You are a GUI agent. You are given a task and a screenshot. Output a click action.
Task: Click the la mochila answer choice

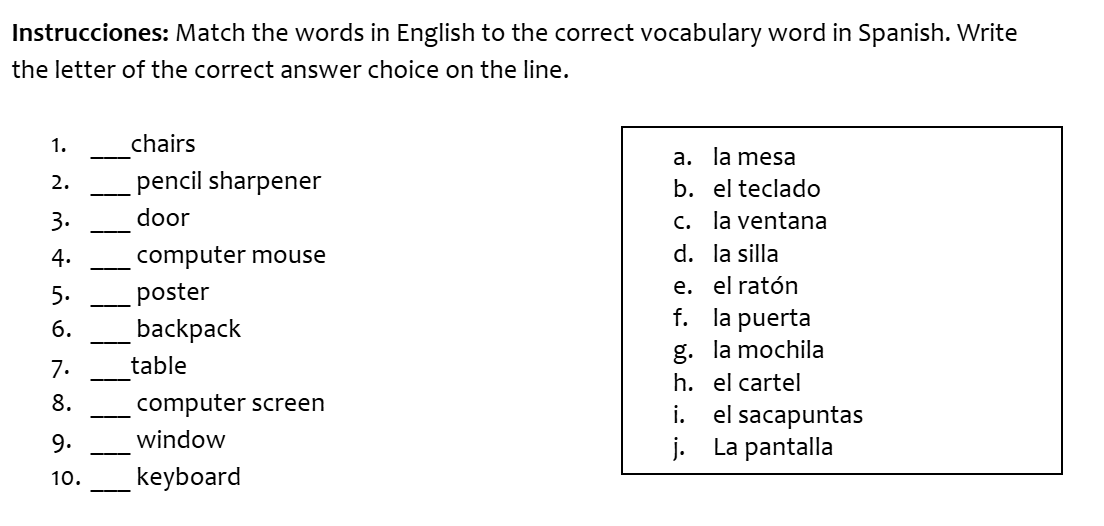tap(768, 350)
